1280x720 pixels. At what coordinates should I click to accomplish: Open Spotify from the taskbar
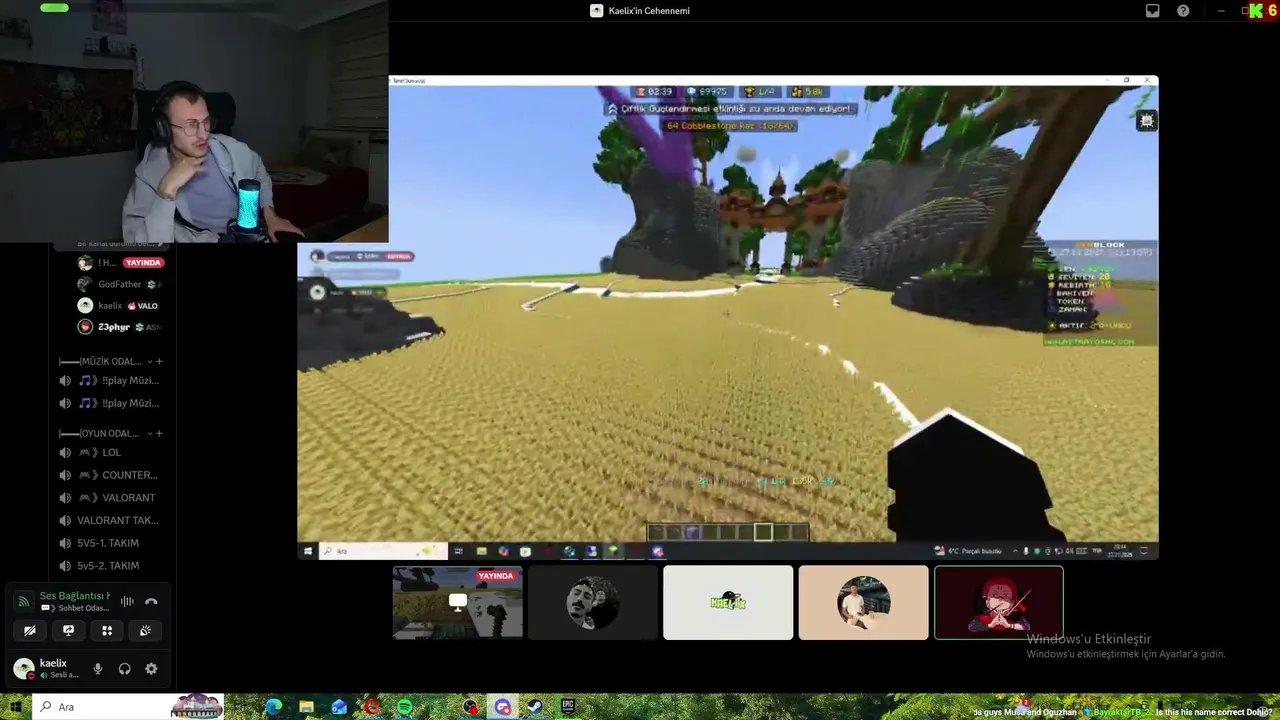(404, 707)
